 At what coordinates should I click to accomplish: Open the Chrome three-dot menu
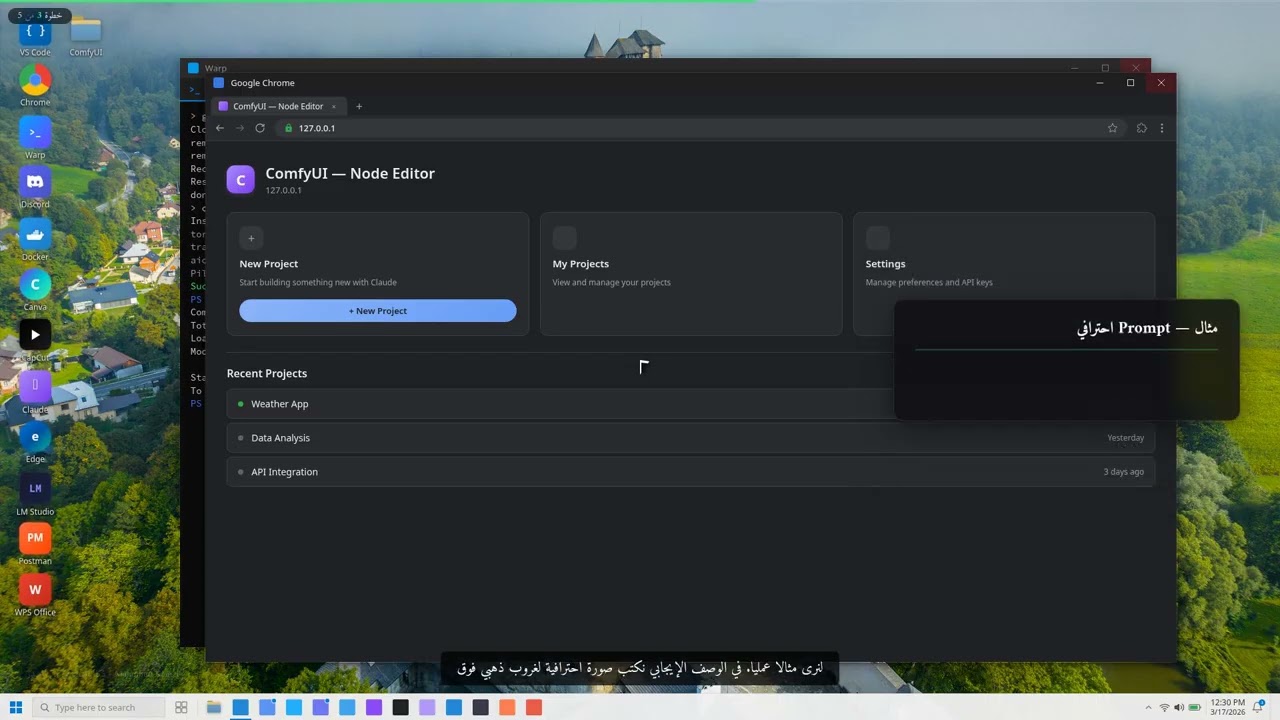click(1162, 128)
